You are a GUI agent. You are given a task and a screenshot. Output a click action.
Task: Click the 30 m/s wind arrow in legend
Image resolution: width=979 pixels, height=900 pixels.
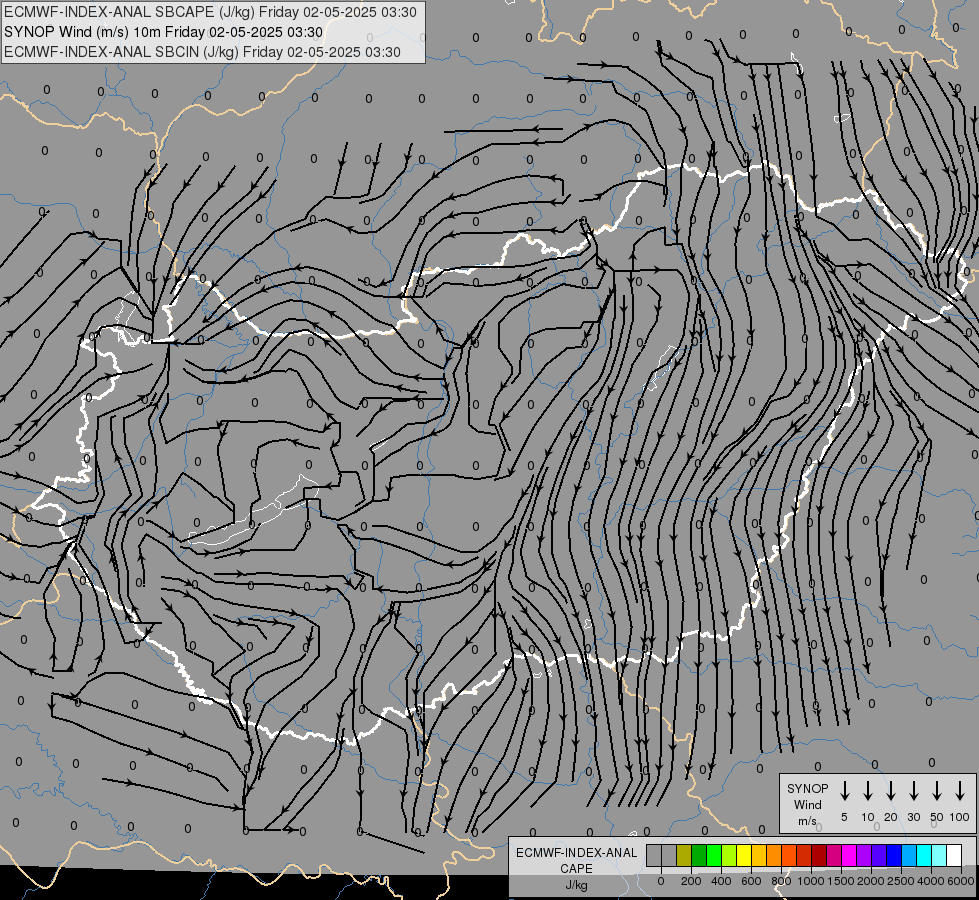(x=913, y=791)
